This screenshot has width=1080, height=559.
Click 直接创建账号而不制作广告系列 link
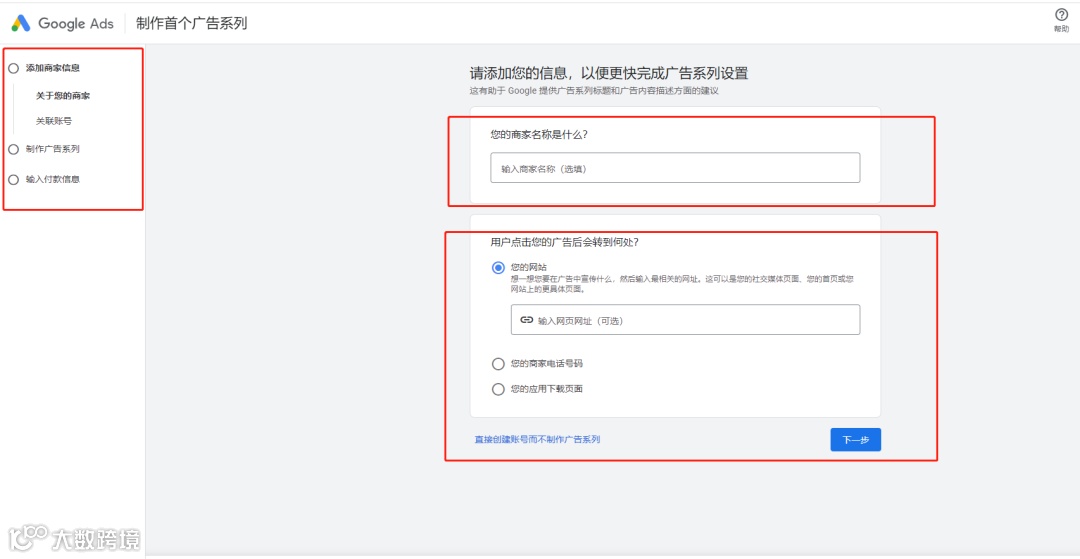[x=537, y=439]
